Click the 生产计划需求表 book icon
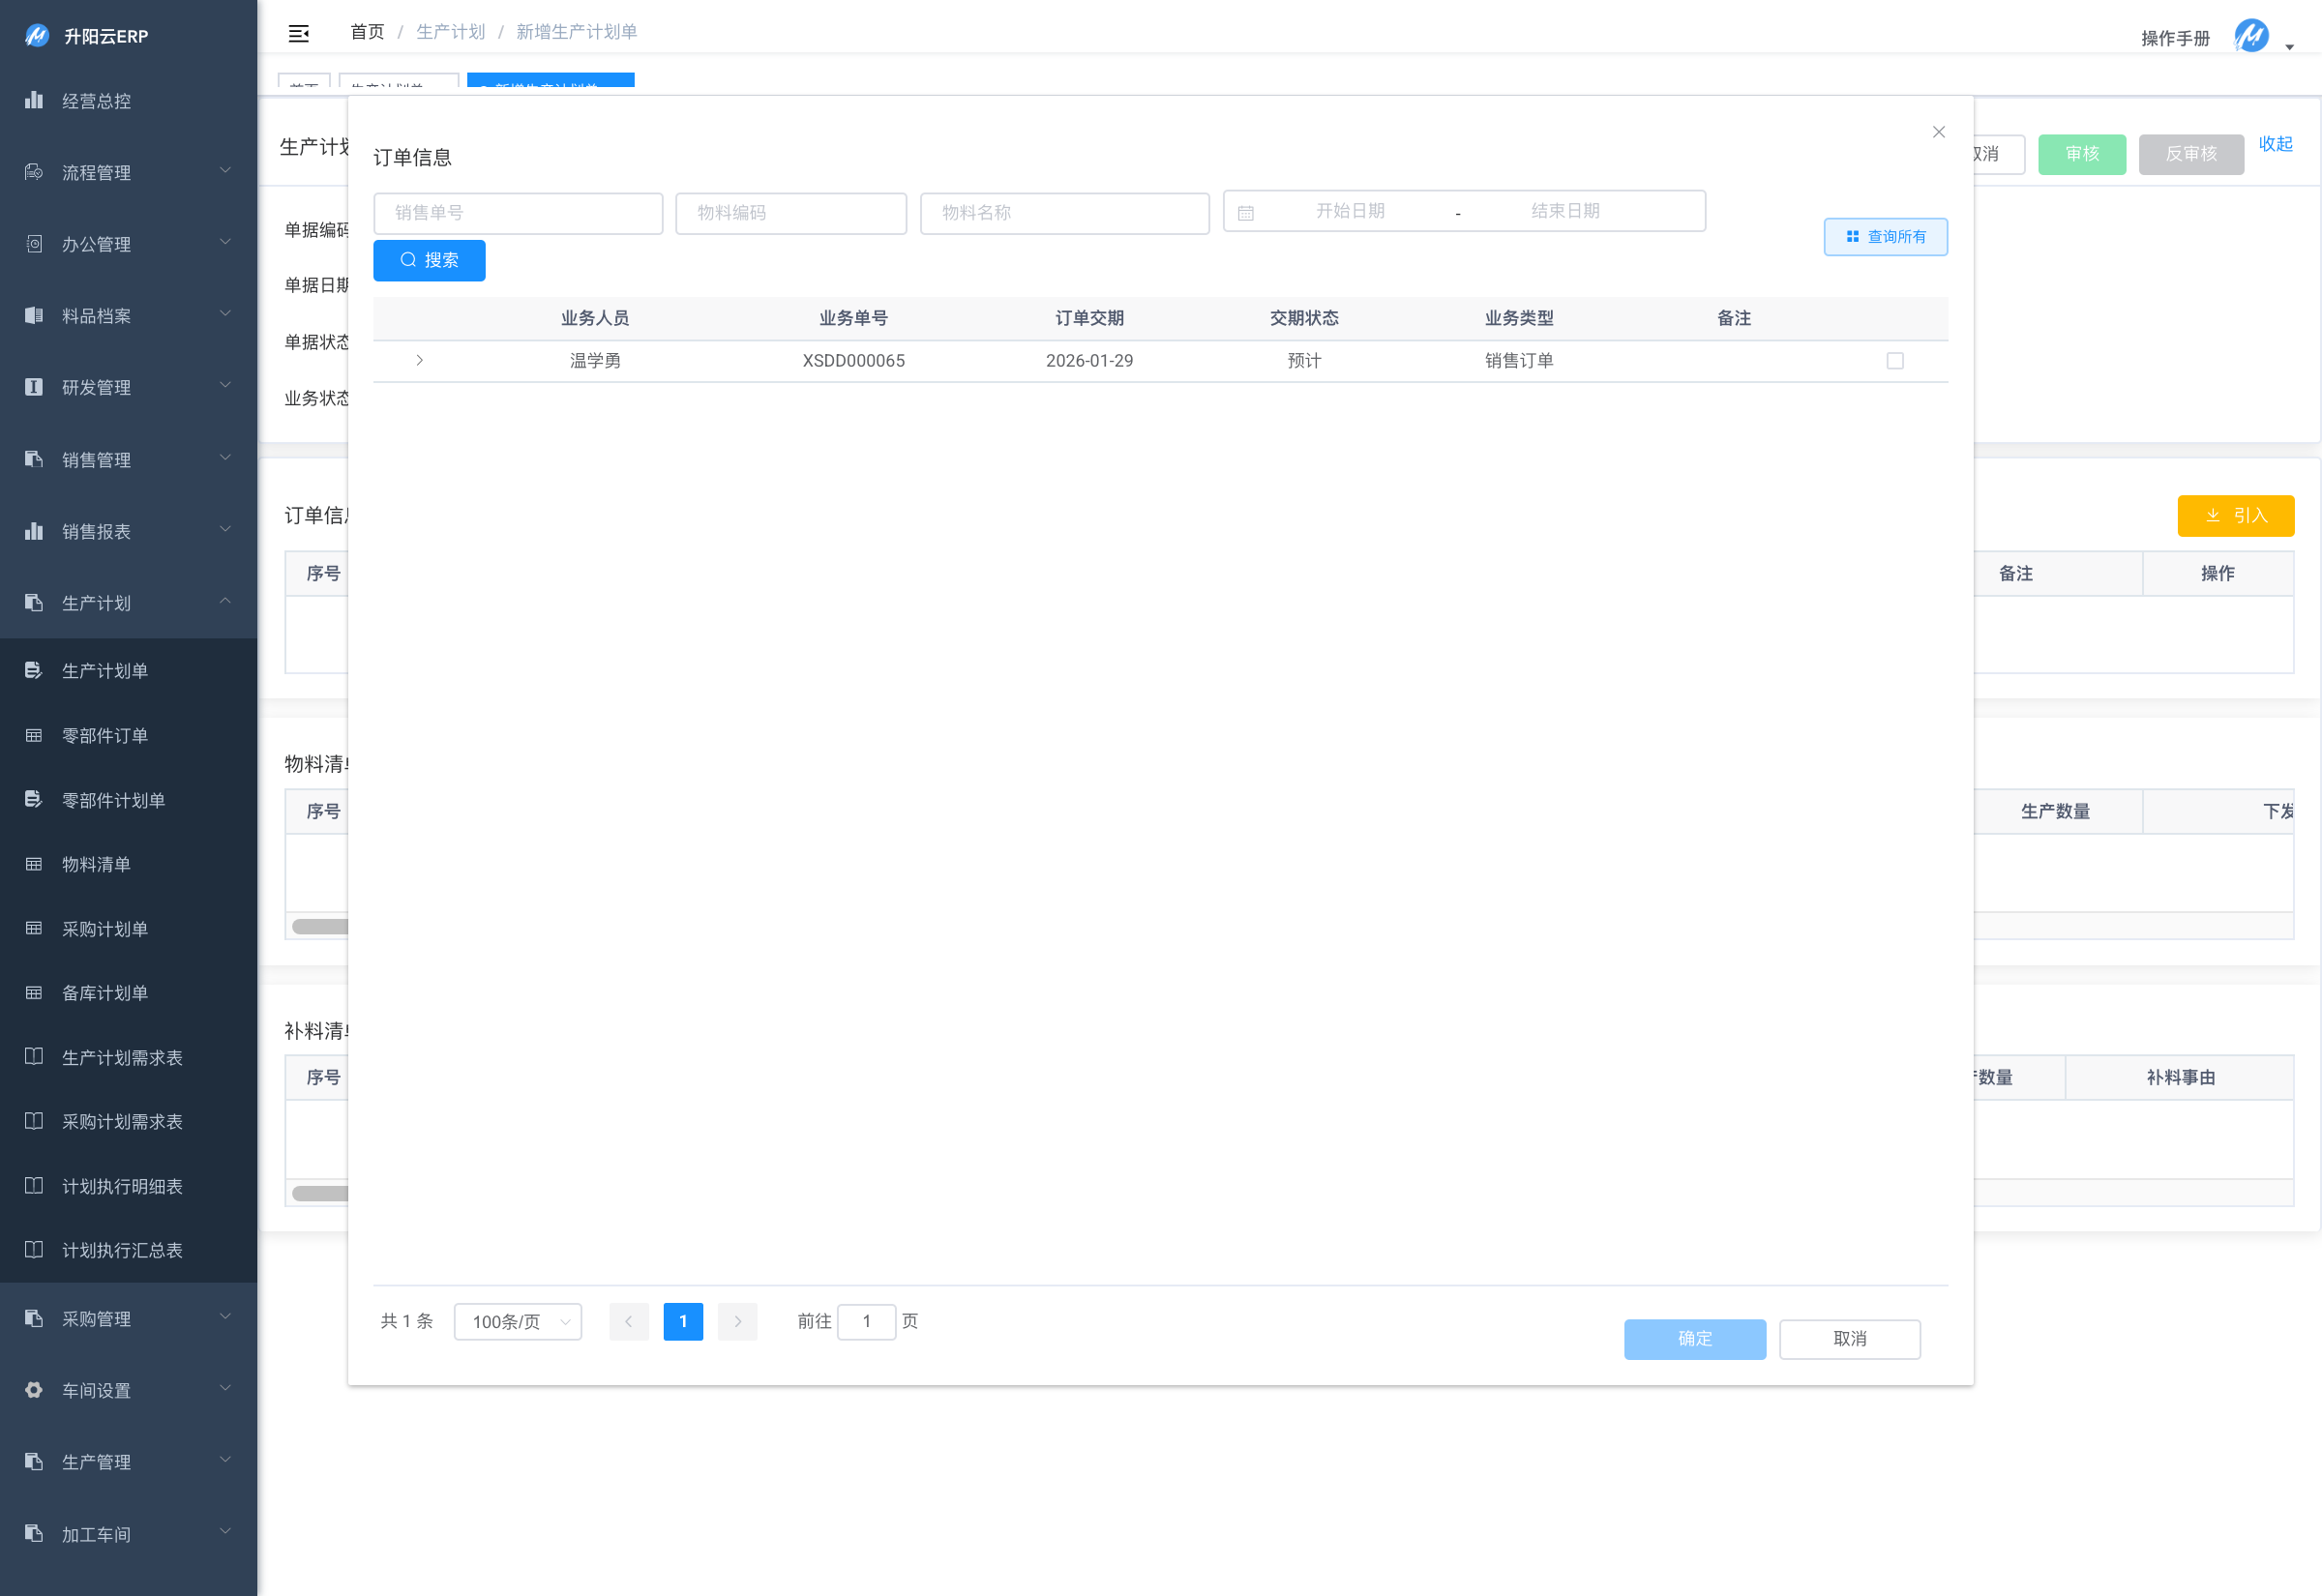 34,1057
